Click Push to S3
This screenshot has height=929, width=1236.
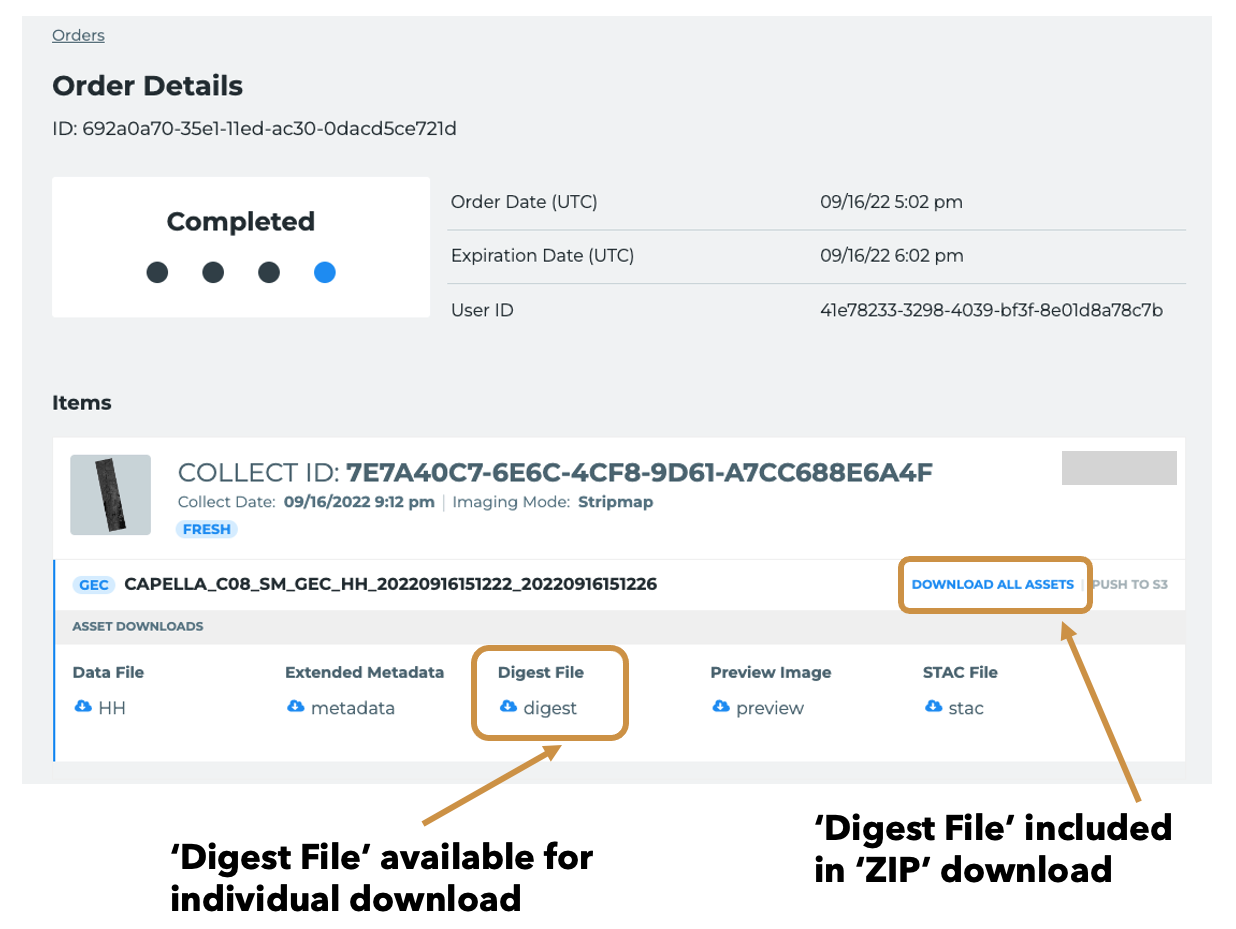pyautogui.click(x=1129, y=584)
